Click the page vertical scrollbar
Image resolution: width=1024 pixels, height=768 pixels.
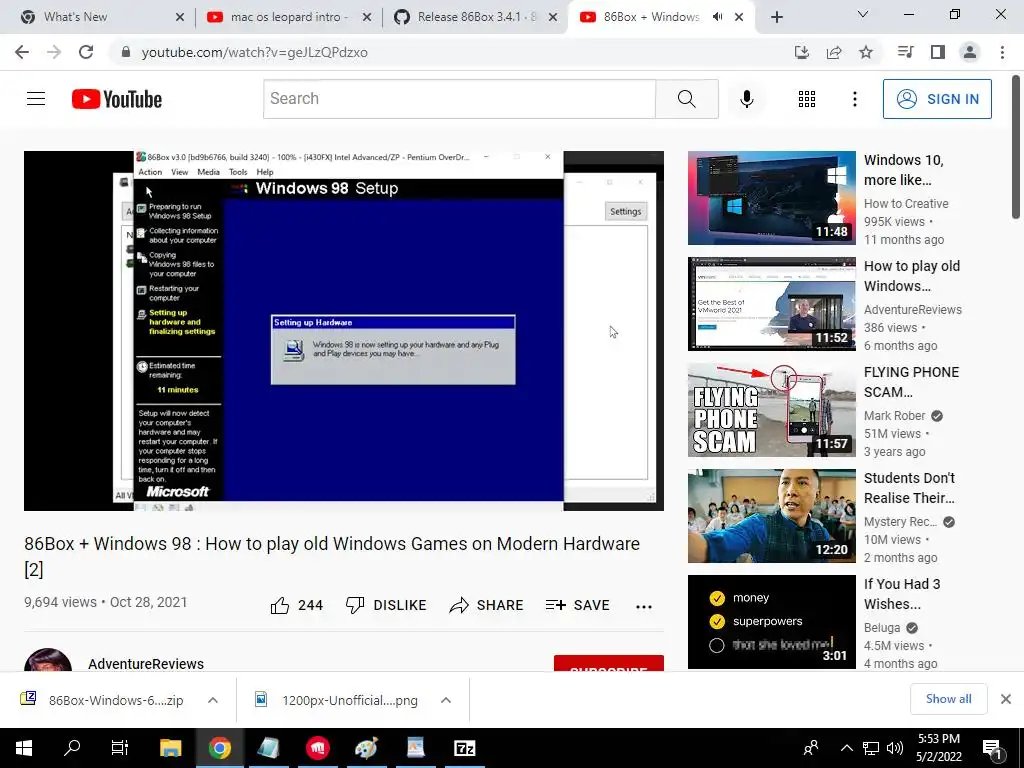tap(1016, 147)
